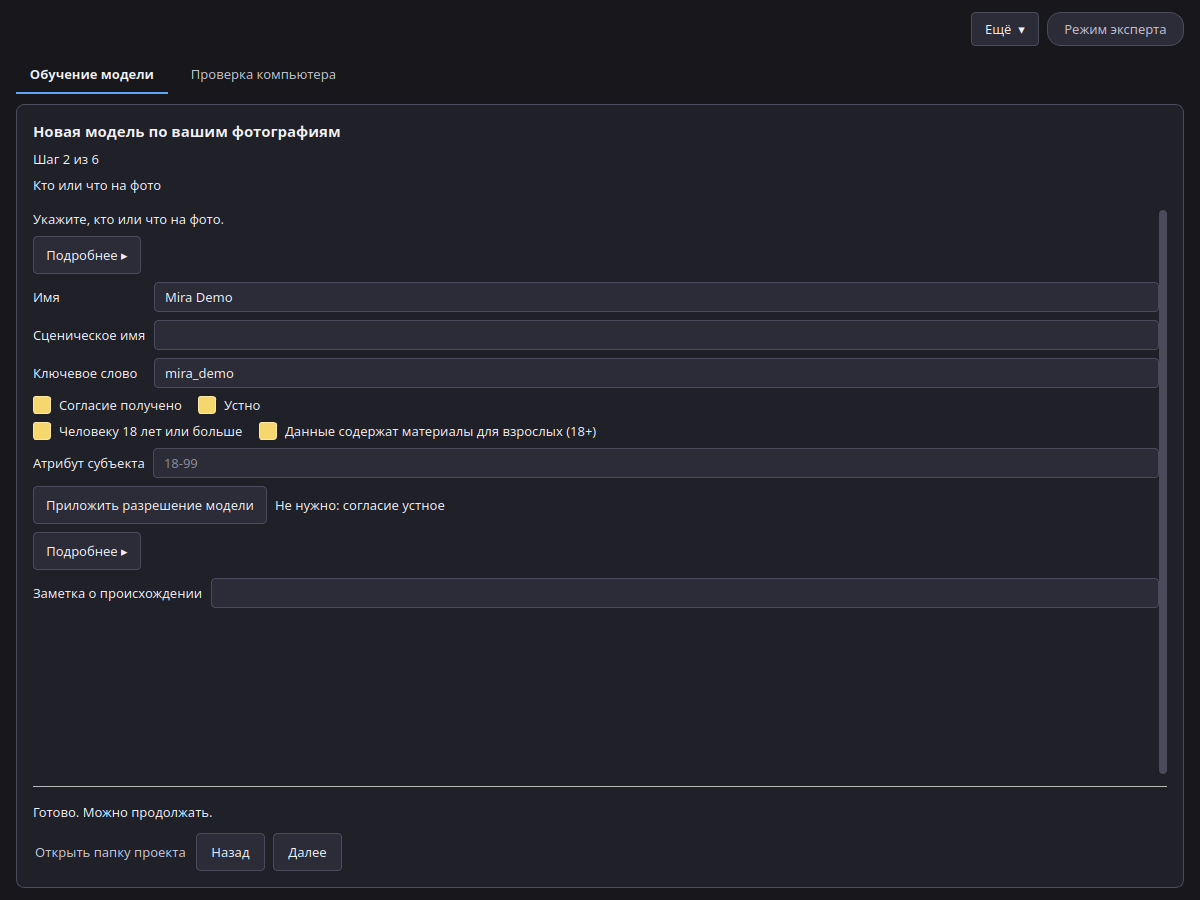
Task: Click the form's vertical scrollbar
Action: [x=1163, y=491]
